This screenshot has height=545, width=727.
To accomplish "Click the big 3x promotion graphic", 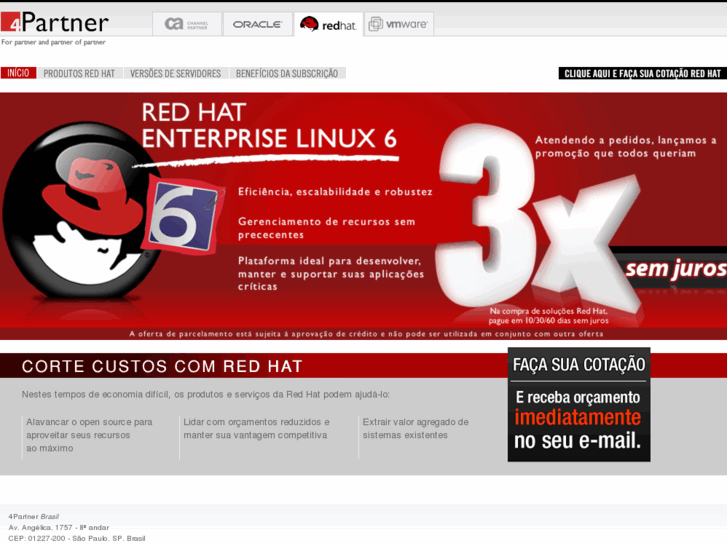I will 538,218.
